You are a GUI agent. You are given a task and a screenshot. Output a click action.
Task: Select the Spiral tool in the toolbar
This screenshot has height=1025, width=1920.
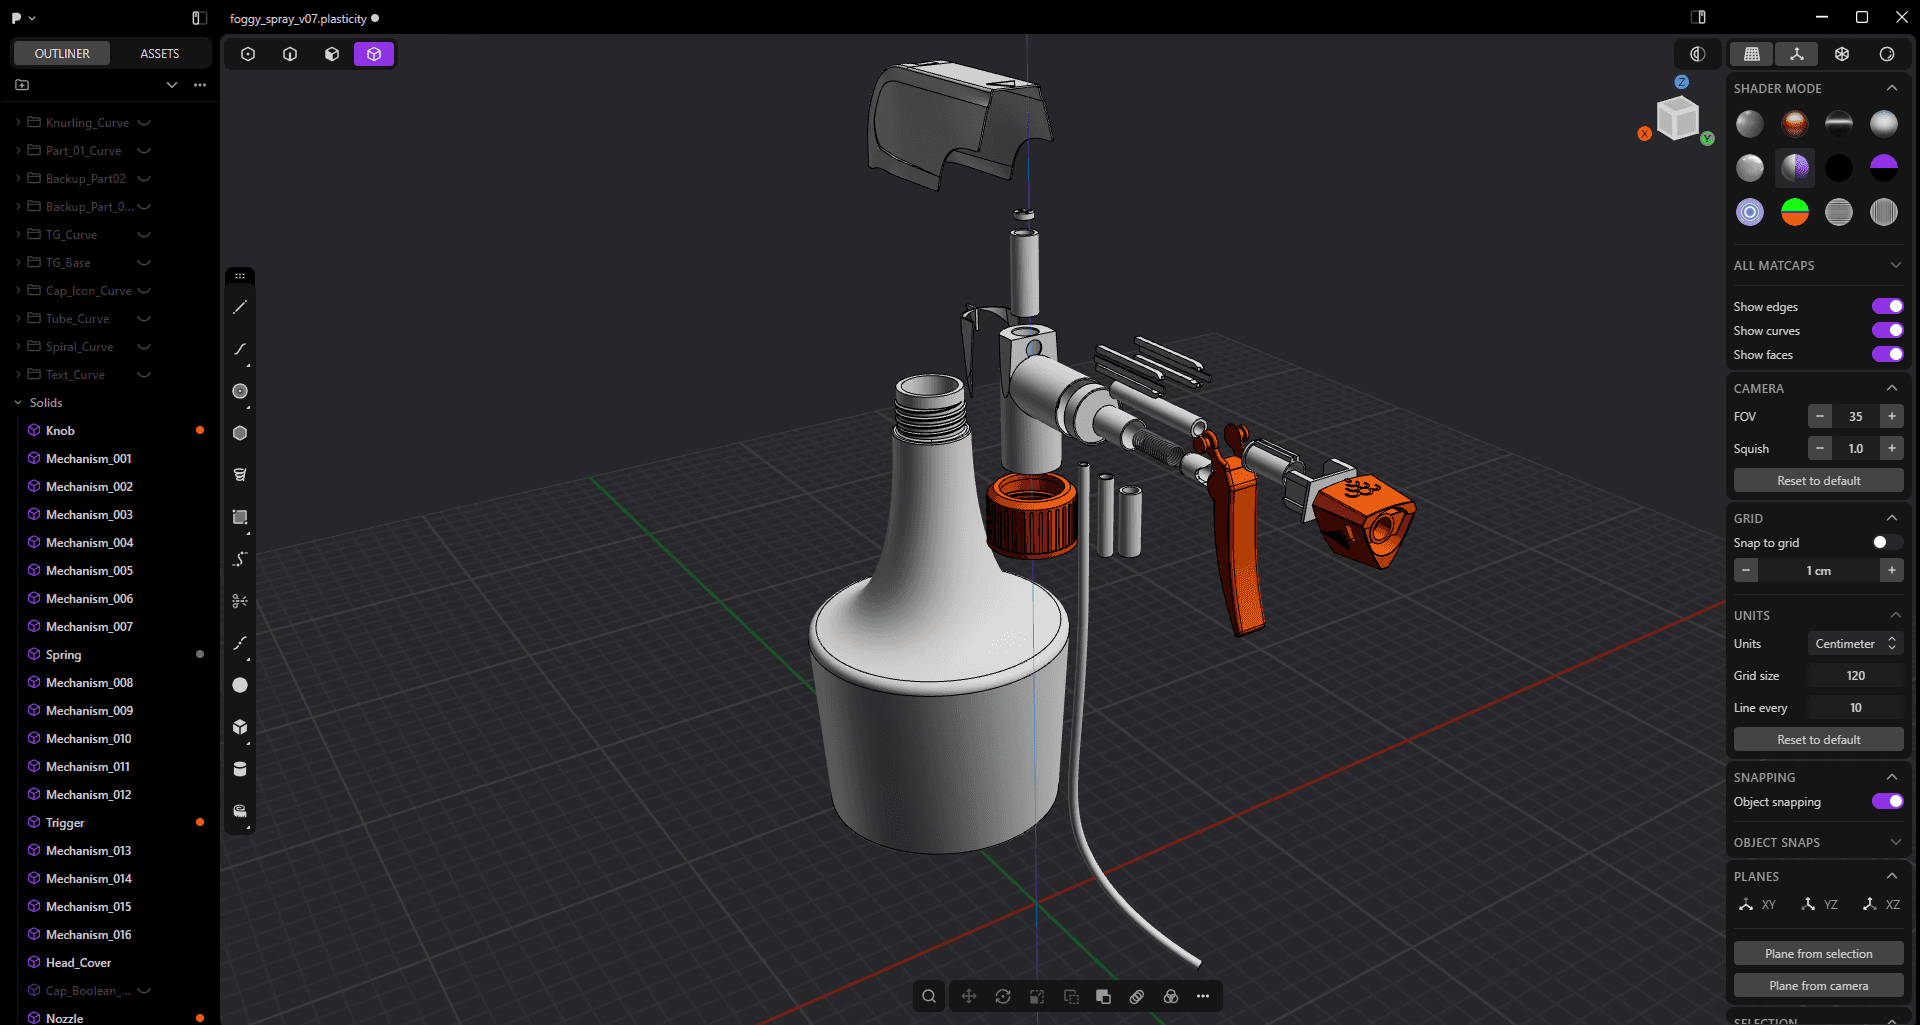(x=240, y=475)
